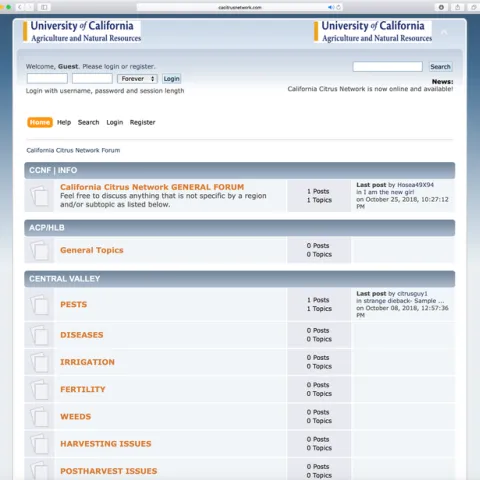Open the Search menu item
Image resolution: width=480 pixels, height=480 pixels.
point(88,122)
